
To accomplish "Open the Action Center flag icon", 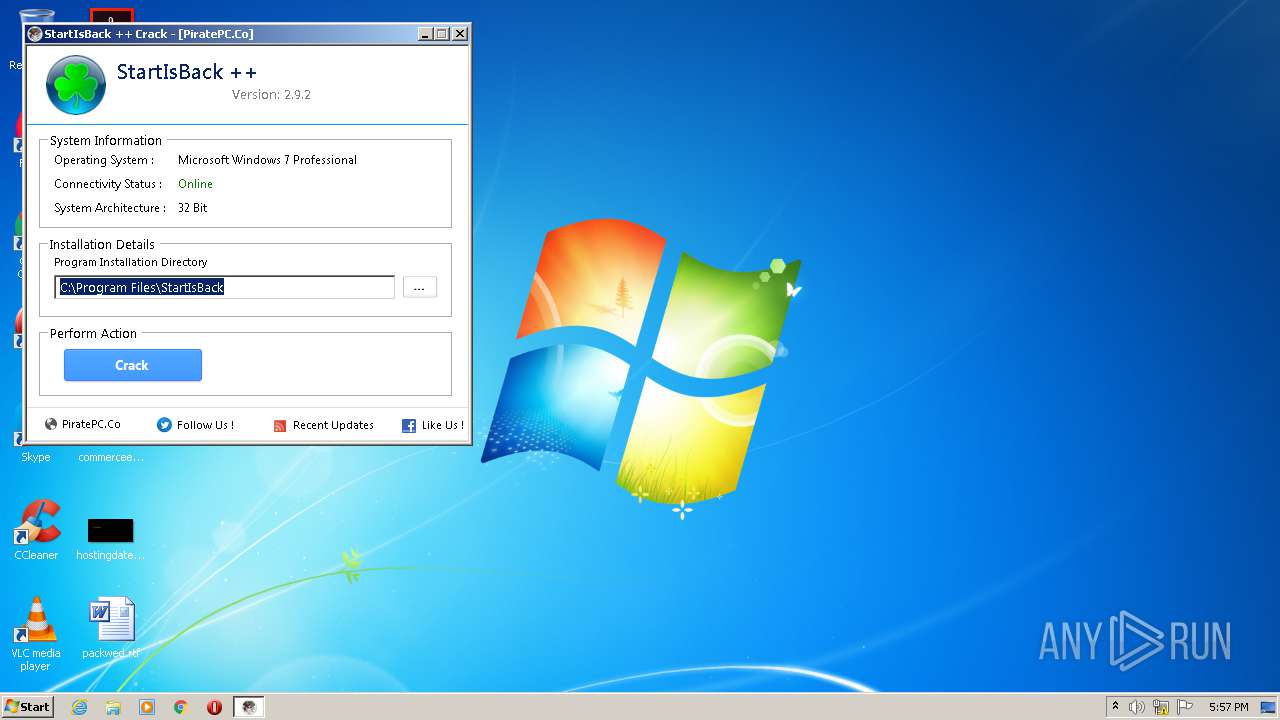I will click(1185, 707).
